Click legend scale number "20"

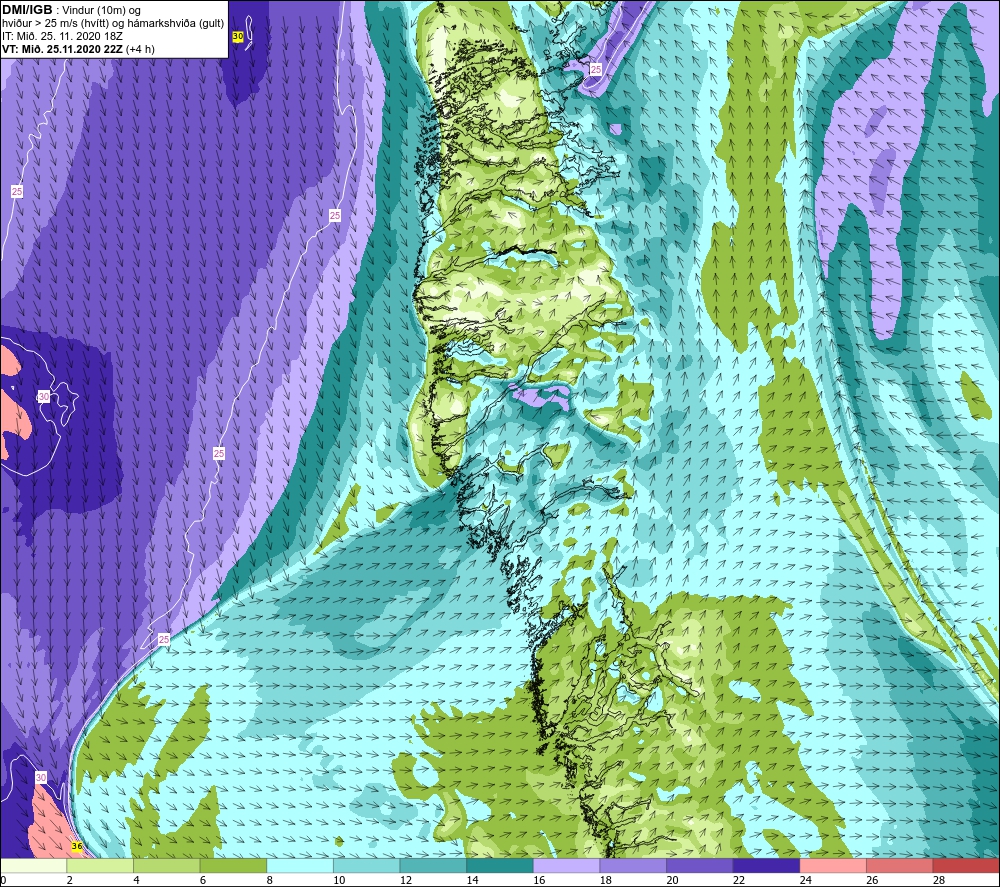coord(672,880)
